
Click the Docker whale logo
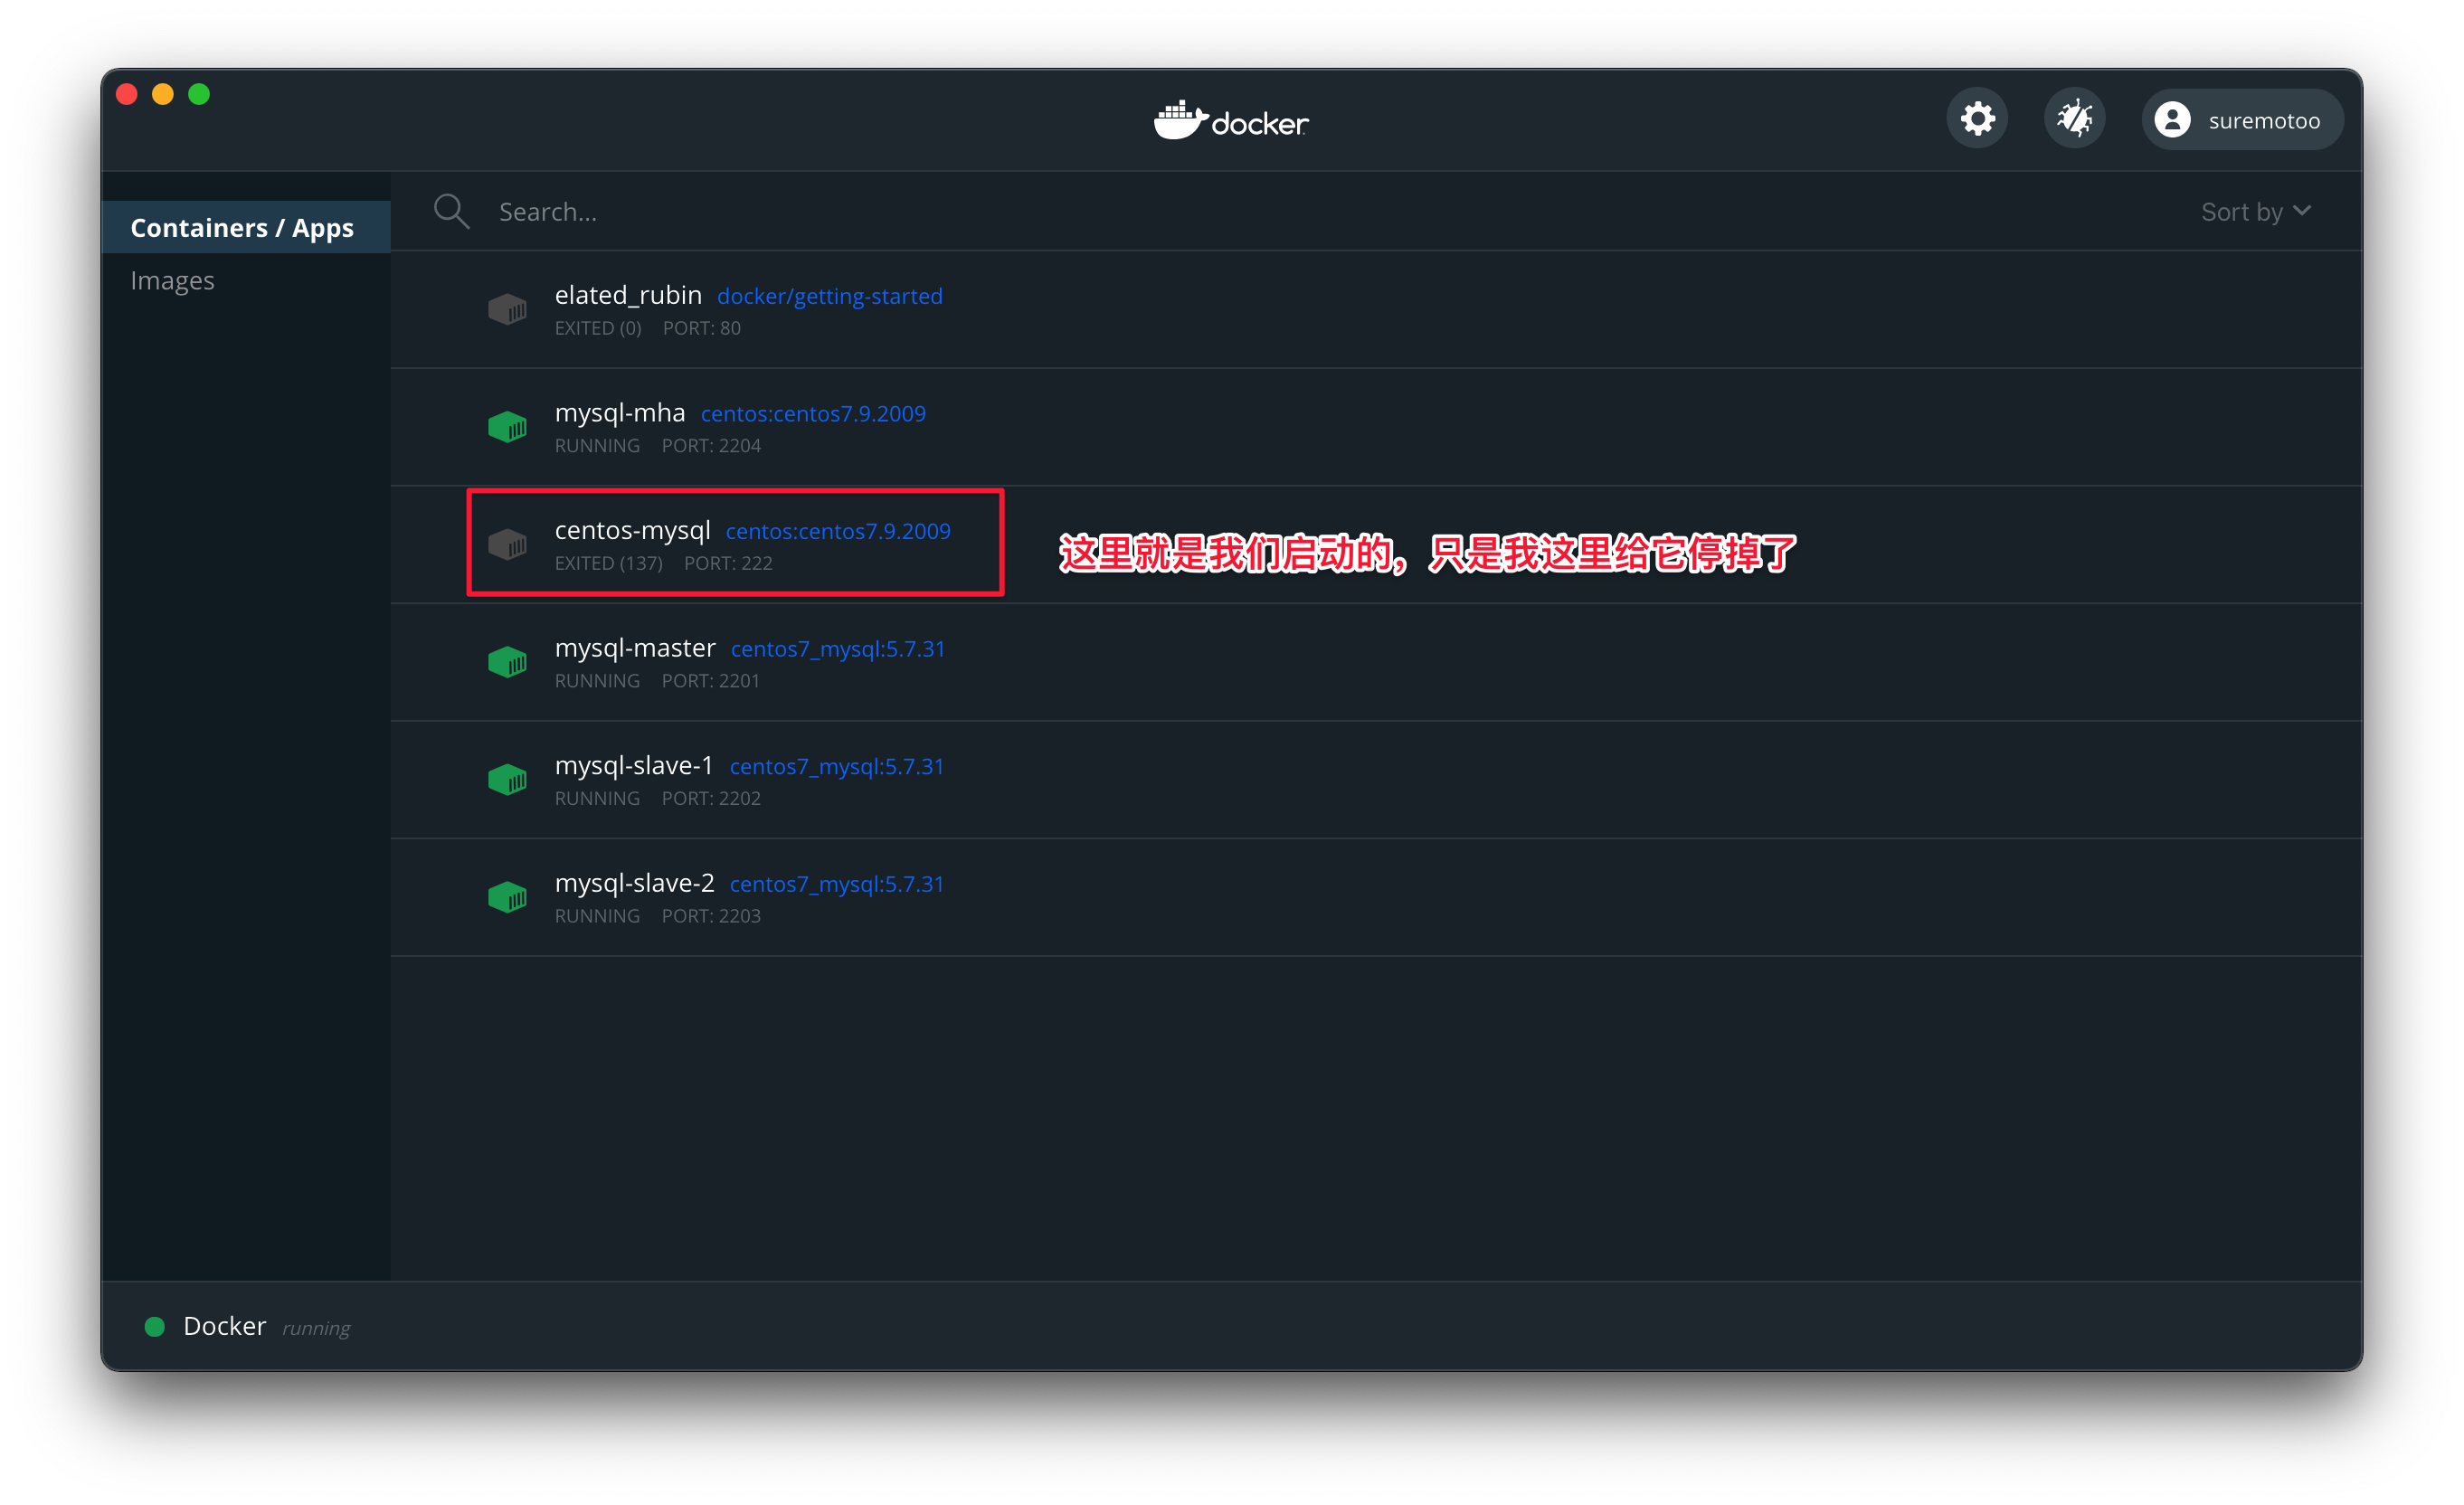(1231, 120)
